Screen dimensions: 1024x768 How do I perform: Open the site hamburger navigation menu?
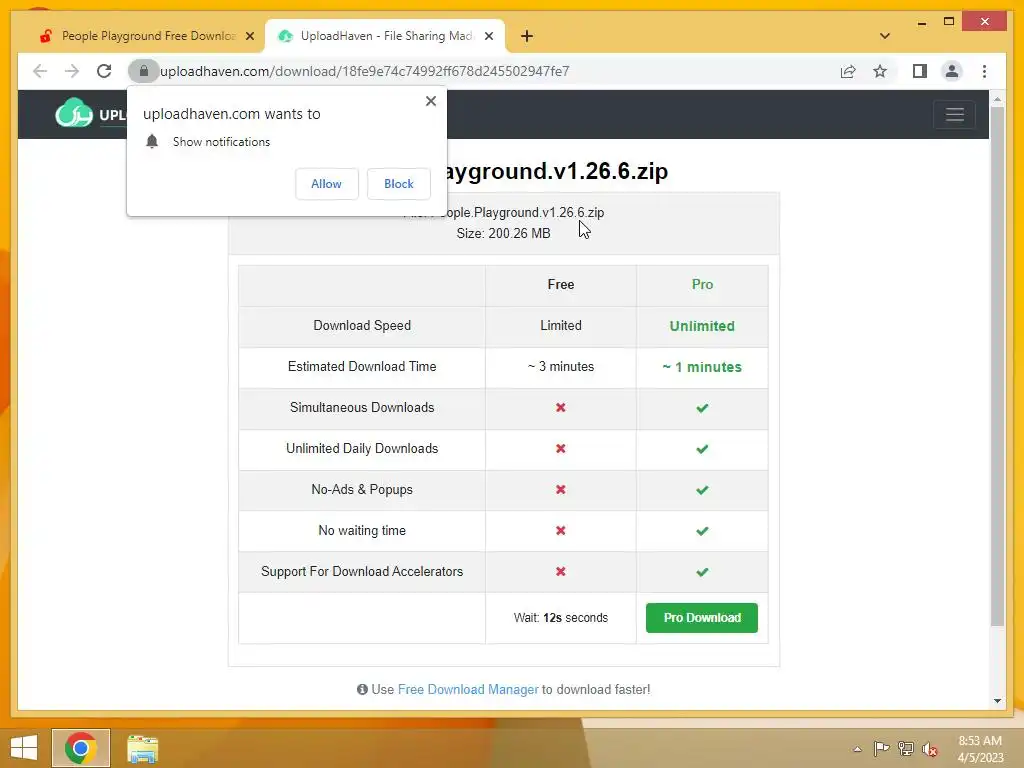[x=954, y=115]
